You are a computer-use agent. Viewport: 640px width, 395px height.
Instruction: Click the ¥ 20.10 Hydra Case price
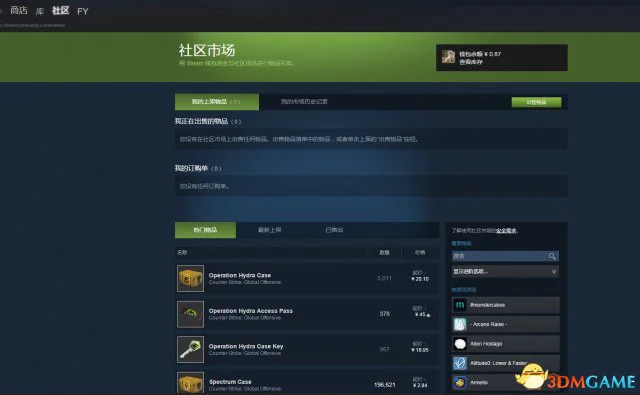[x=420, y=279]
